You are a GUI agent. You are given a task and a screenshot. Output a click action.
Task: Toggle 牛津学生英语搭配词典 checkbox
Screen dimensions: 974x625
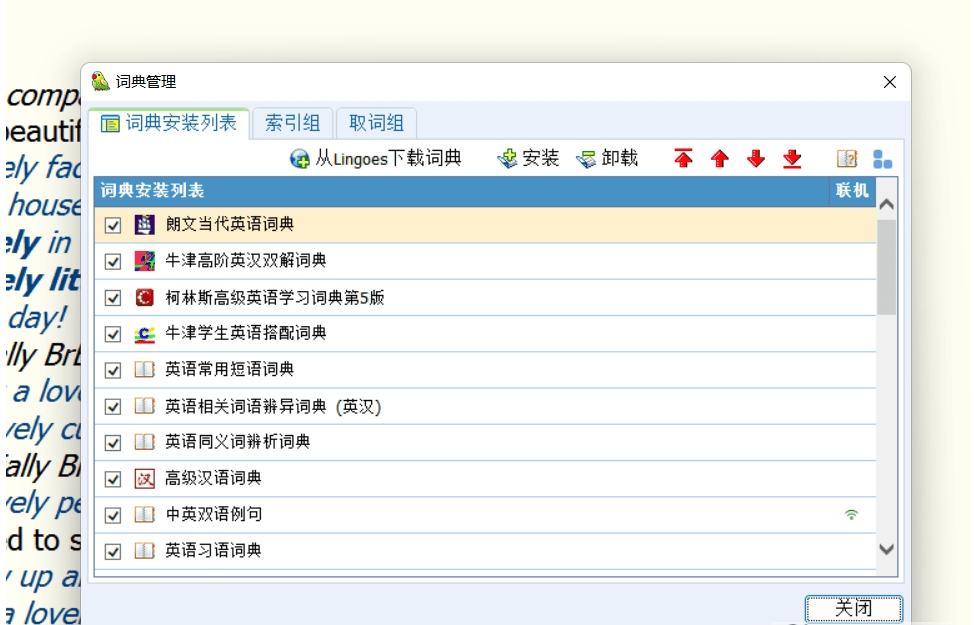click(x=112, y=334)
